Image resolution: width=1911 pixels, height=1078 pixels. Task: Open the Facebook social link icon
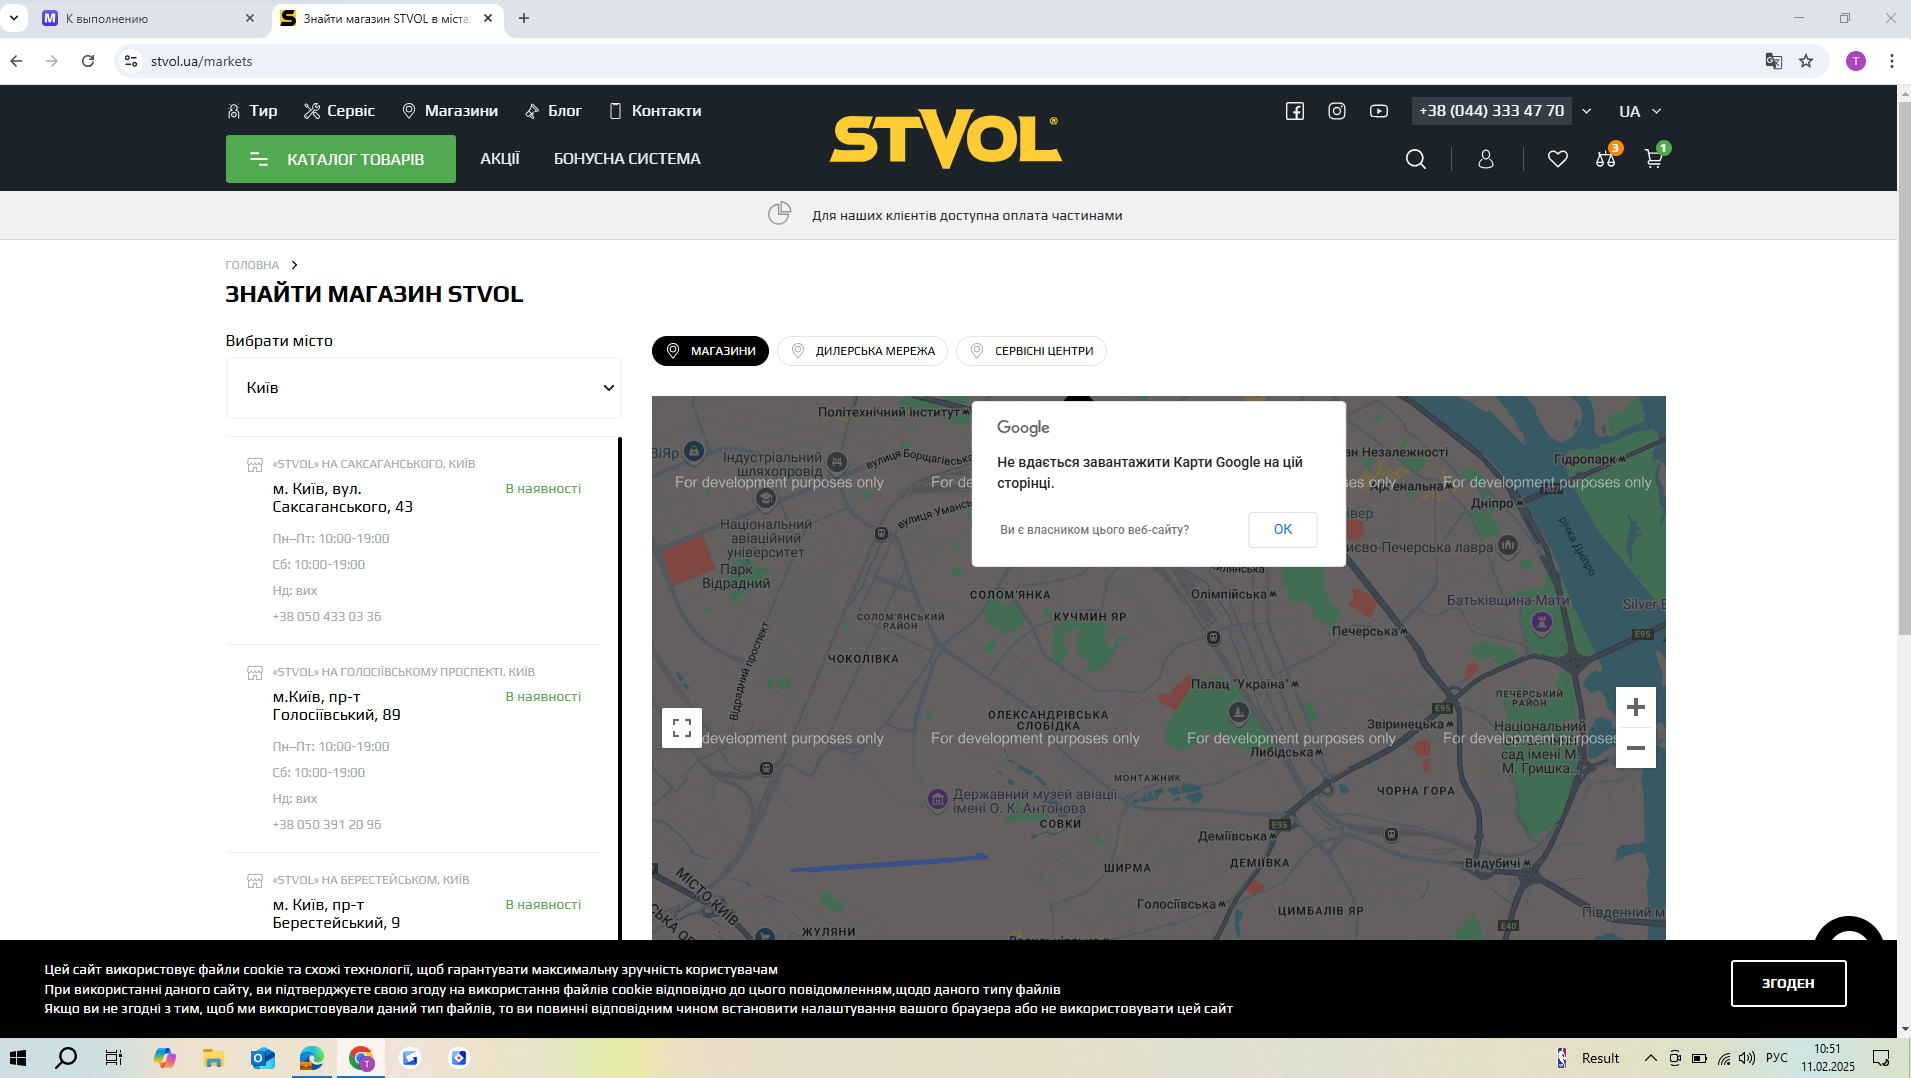point(1295,111)
